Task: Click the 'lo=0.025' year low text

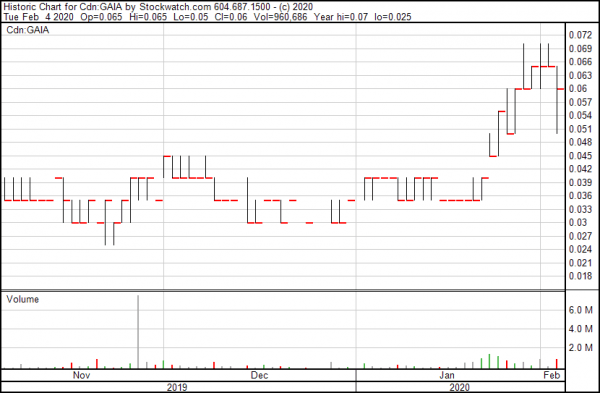Action: tap(393, 17)
